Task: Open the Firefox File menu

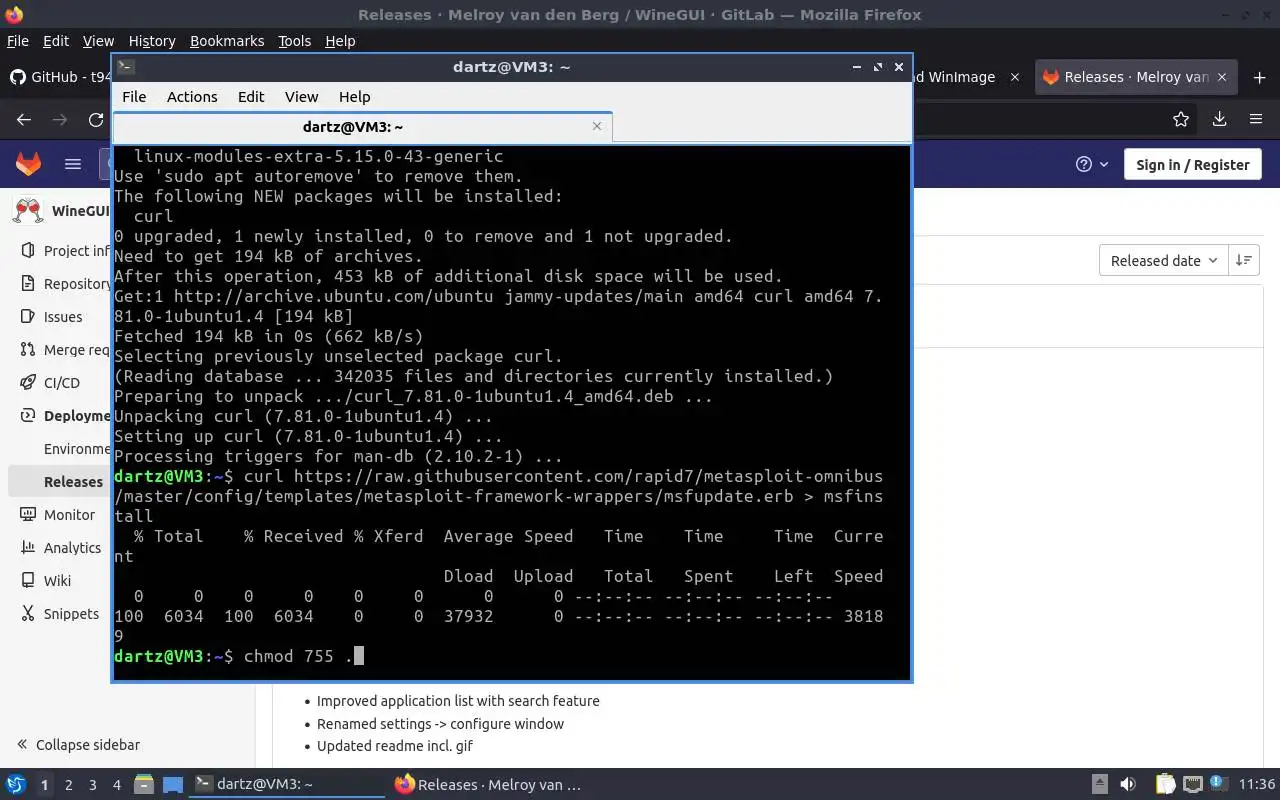Action: point(18,41)
